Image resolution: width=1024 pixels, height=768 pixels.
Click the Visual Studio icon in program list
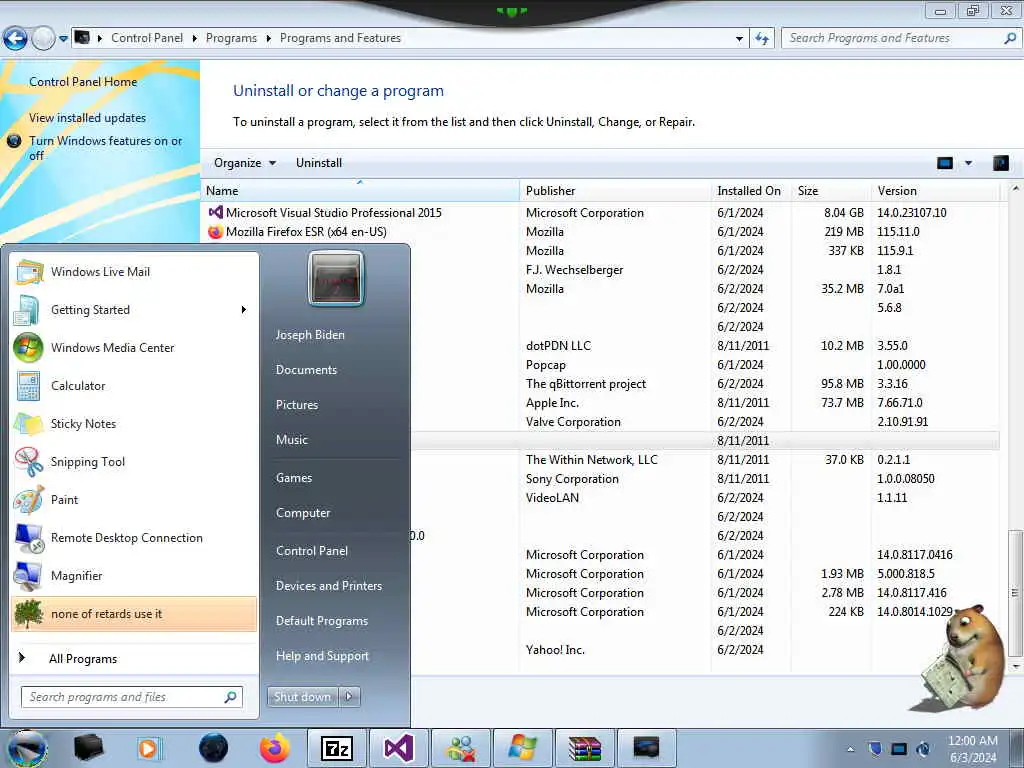point(215,212)
